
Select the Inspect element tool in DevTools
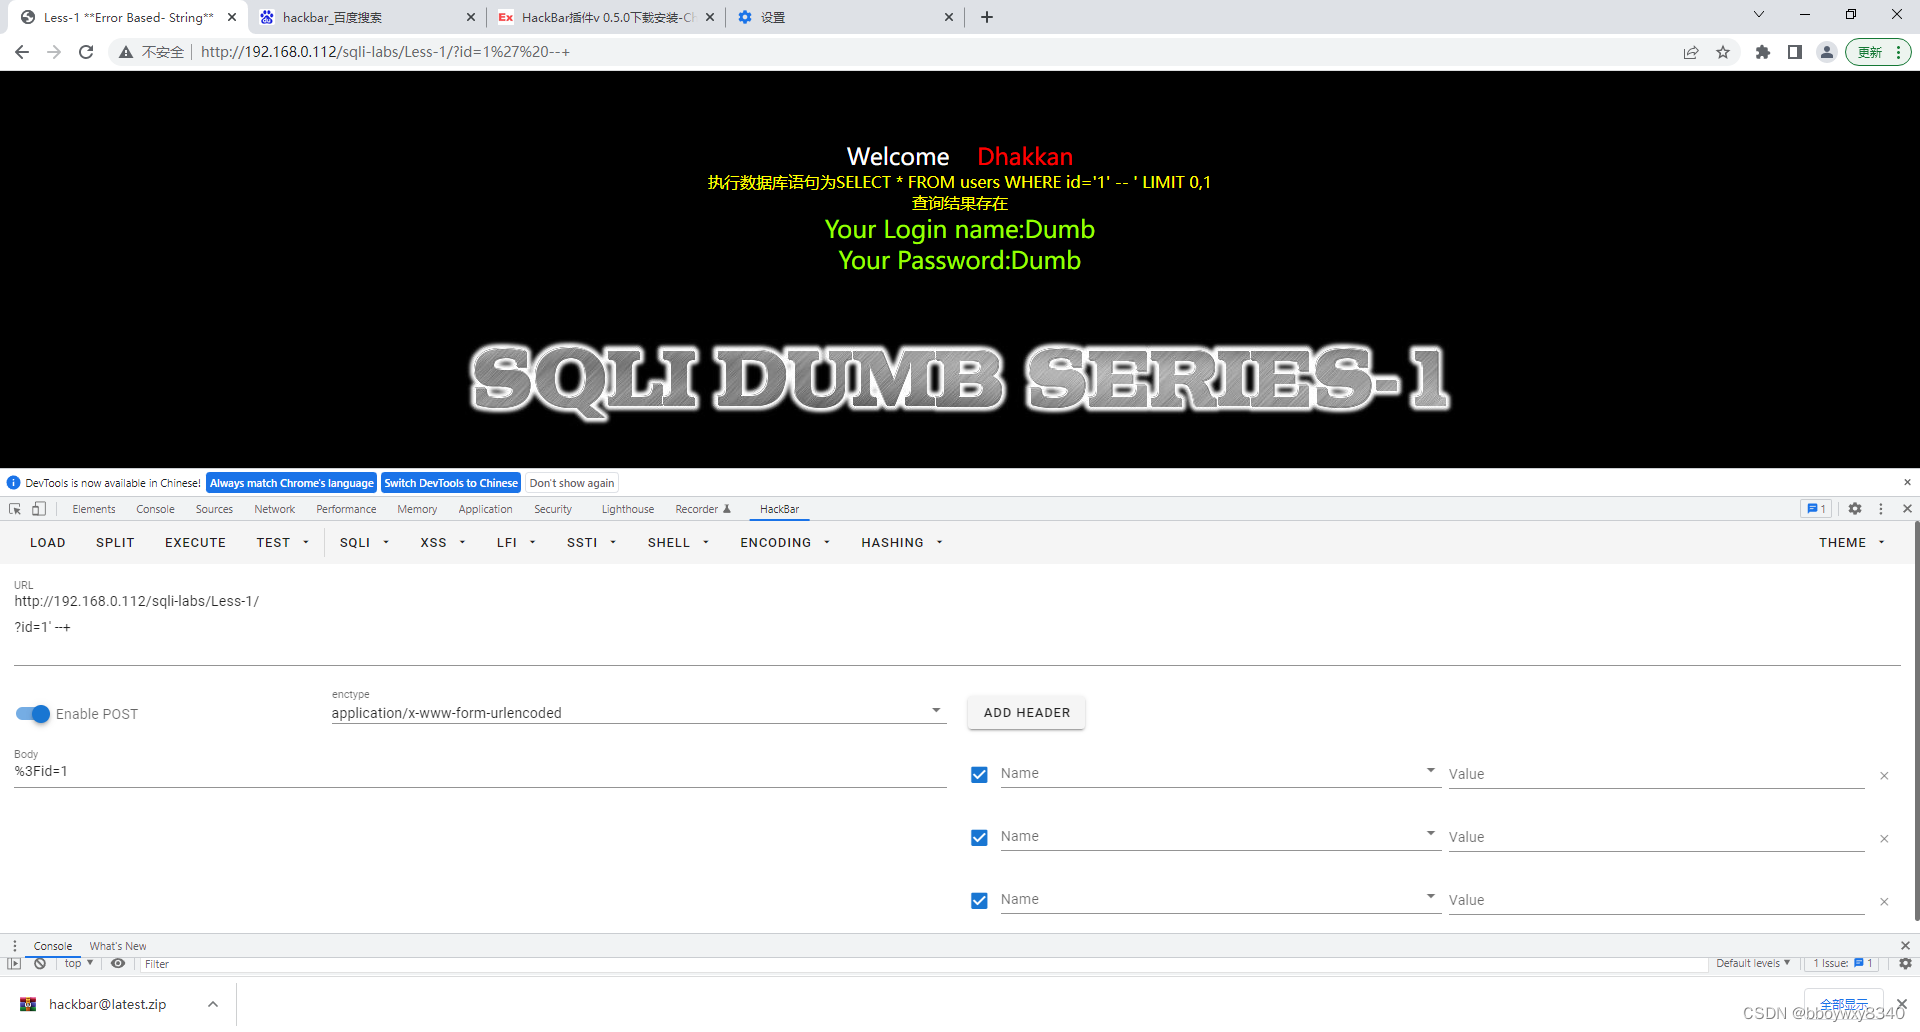point(14,509)
